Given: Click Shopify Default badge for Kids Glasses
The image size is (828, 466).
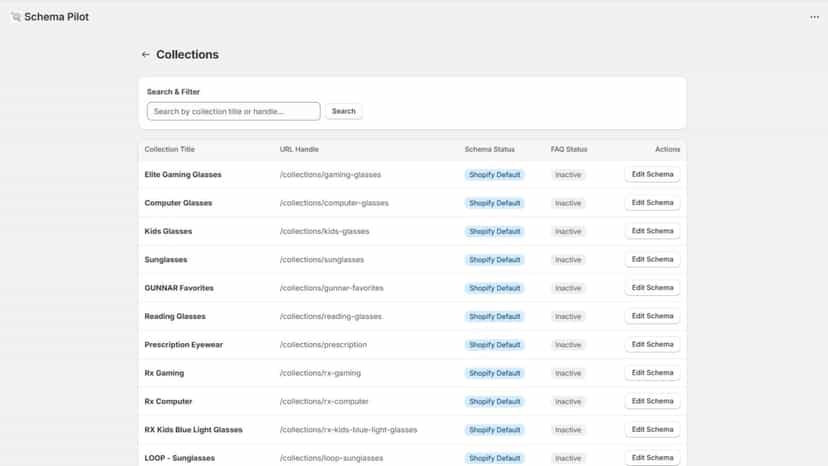Looking at the screenshot, I should (494, 231).
